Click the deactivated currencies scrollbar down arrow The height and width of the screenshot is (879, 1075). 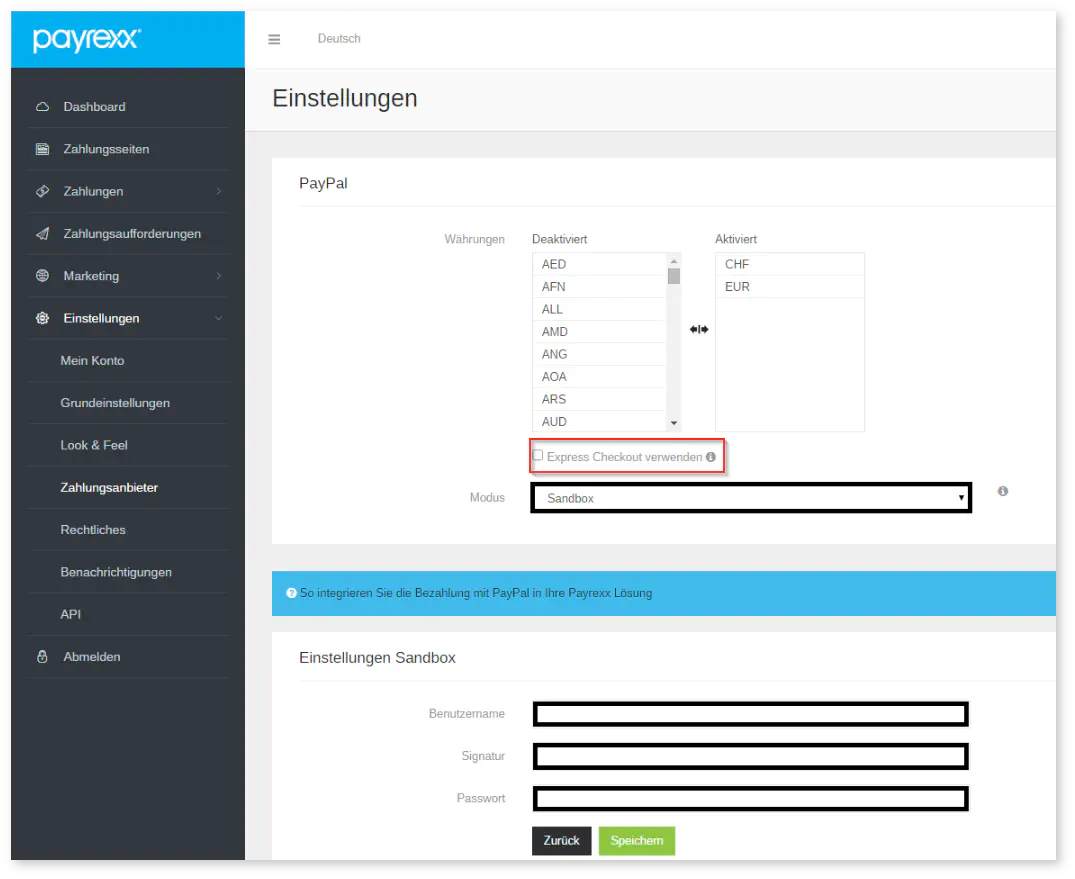(674, 423)
